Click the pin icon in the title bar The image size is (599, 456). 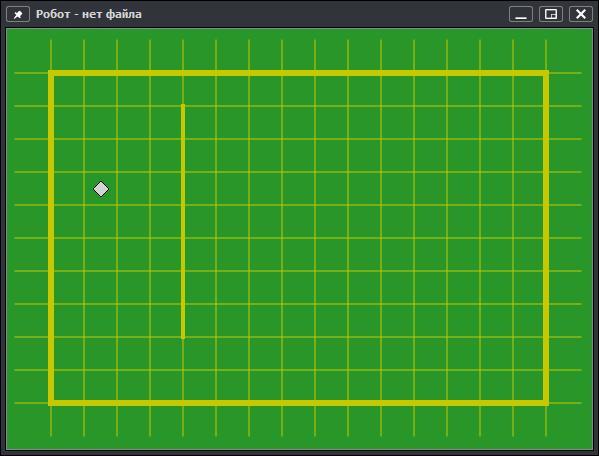point(18,15)
